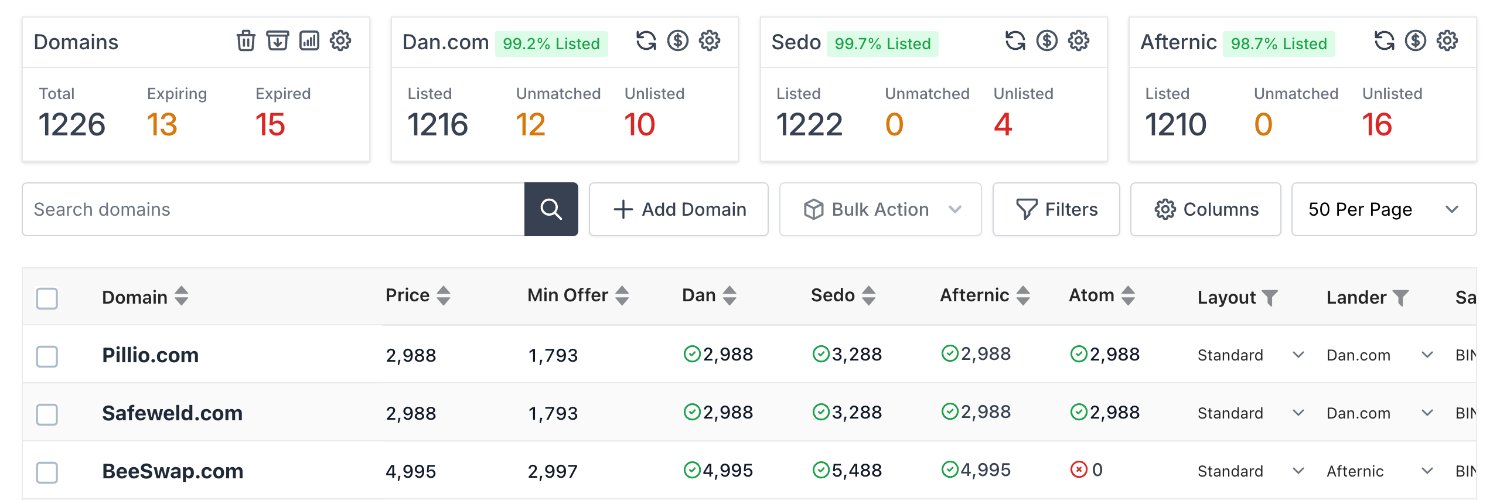Screen dimensions: 1500x500
Task: Open Layout dropdown for Pillio.com
Action: click(x=1251, y=355)
